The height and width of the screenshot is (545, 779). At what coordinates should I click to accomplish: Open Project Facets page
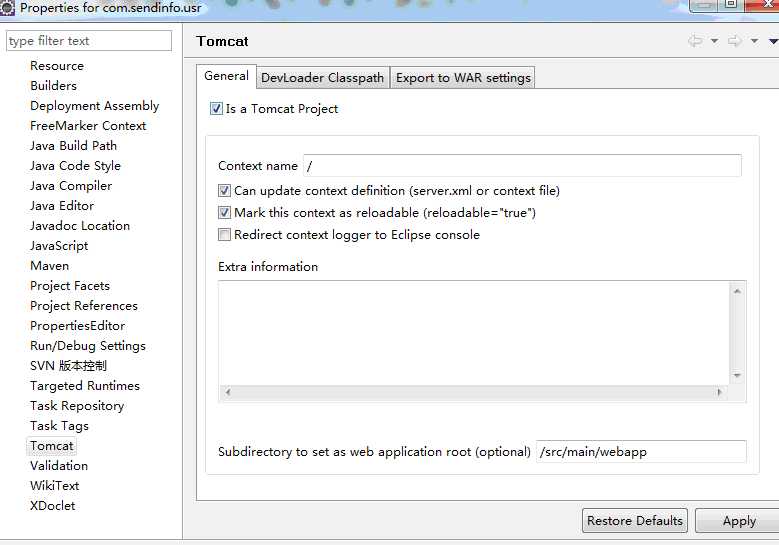[x=70, y=286]
